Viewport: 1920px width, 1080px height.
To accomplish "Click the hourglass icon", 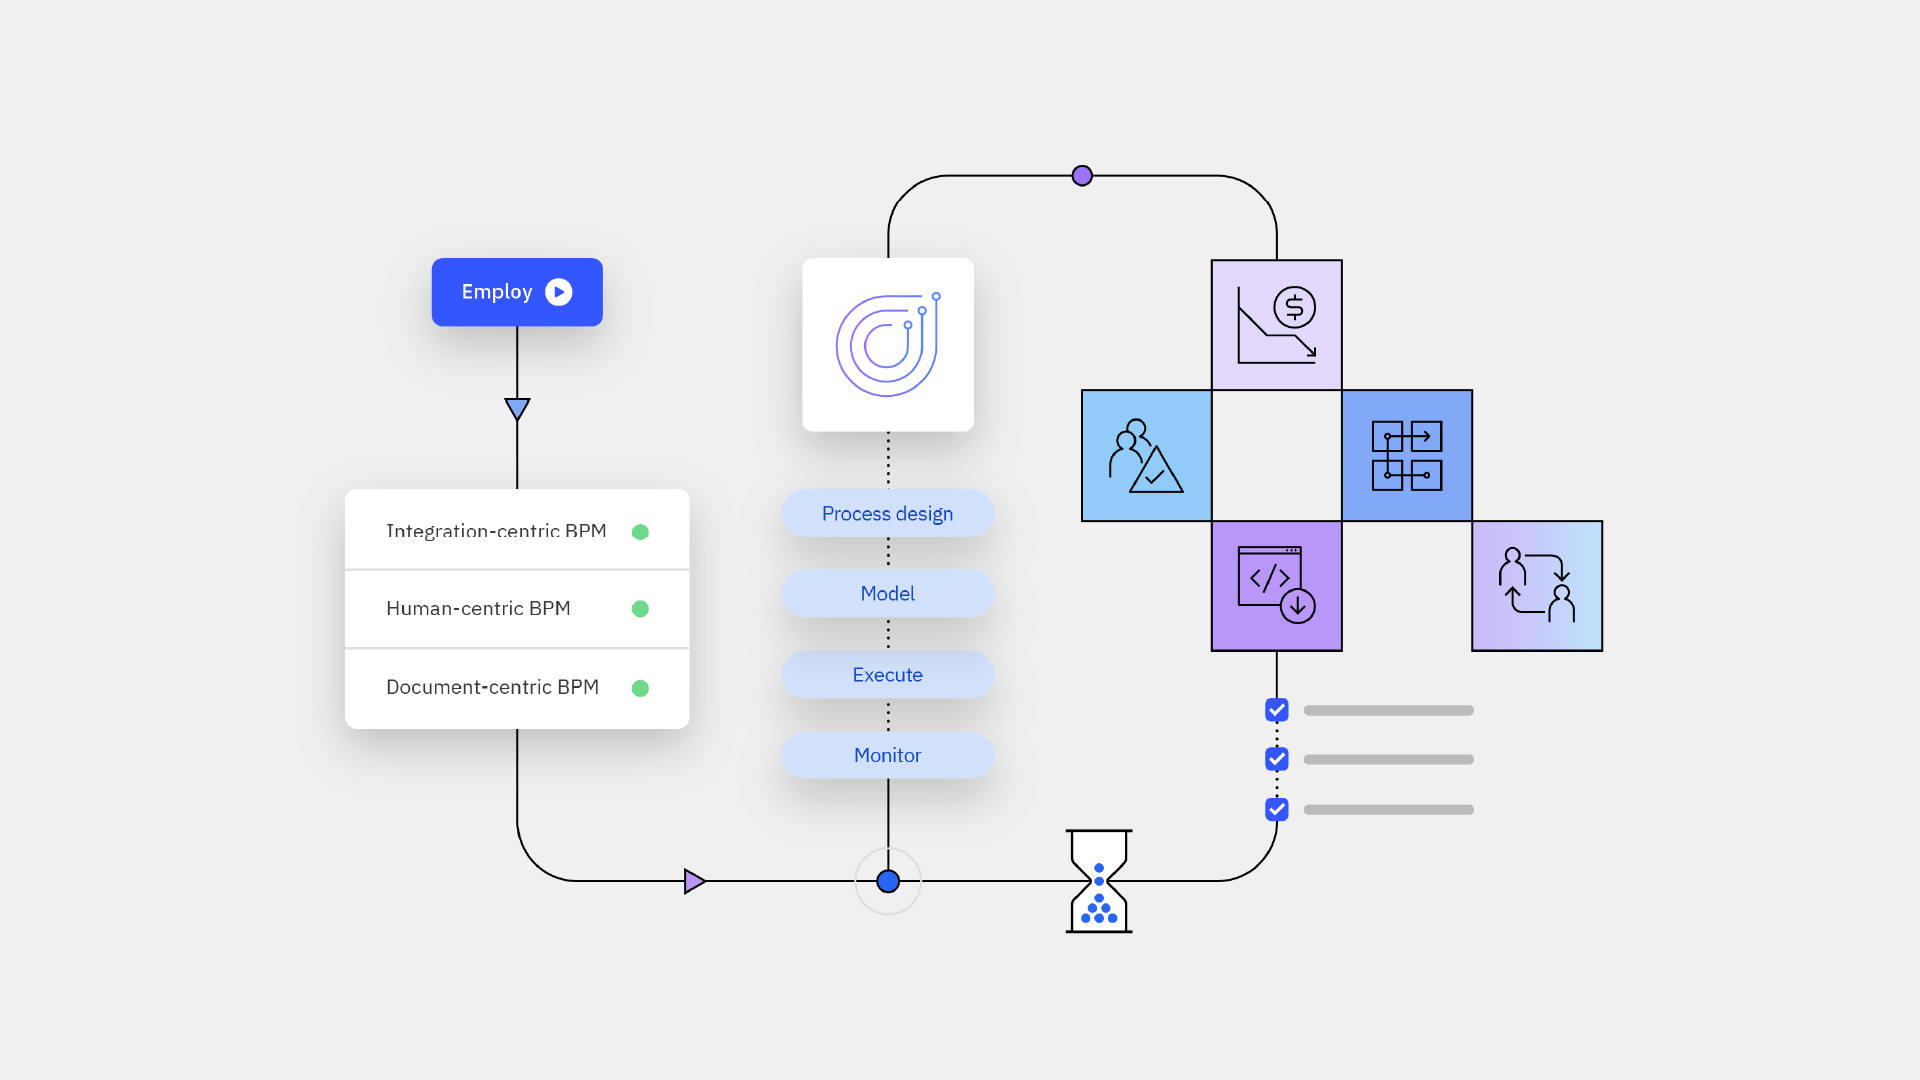I will 1098,881.
